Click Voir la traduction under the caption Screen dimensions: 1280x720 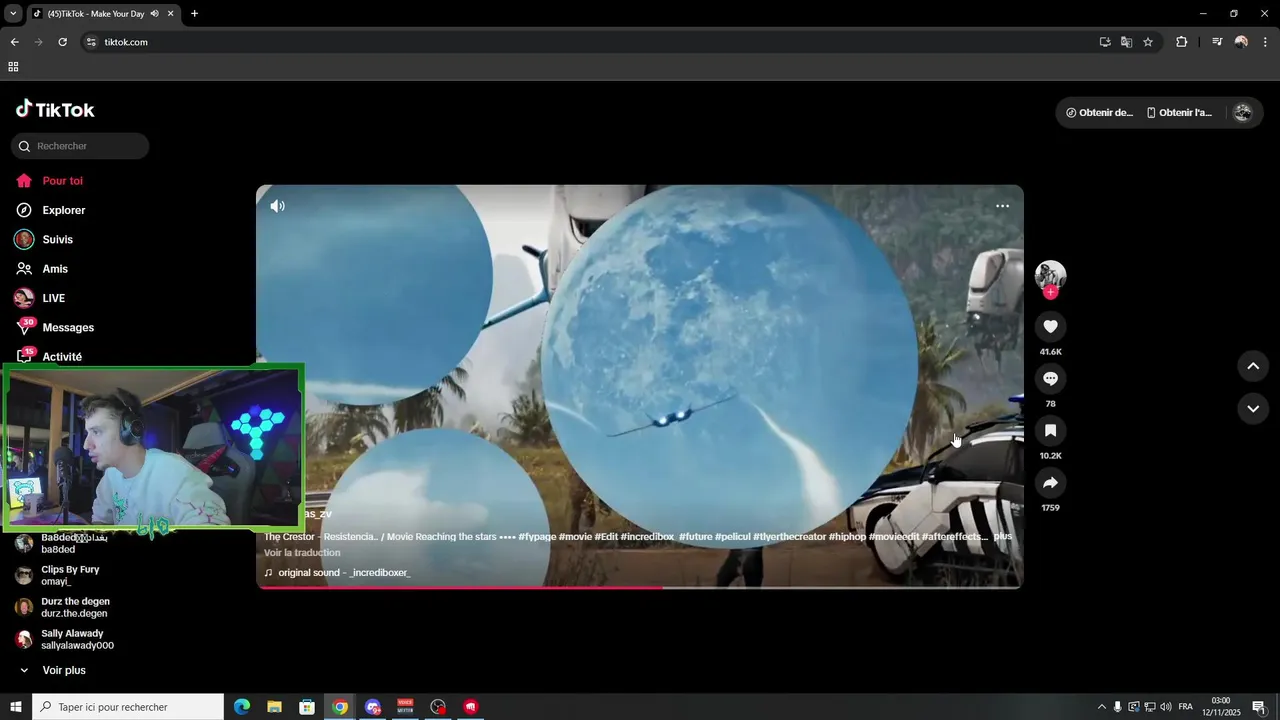point(302,553)
